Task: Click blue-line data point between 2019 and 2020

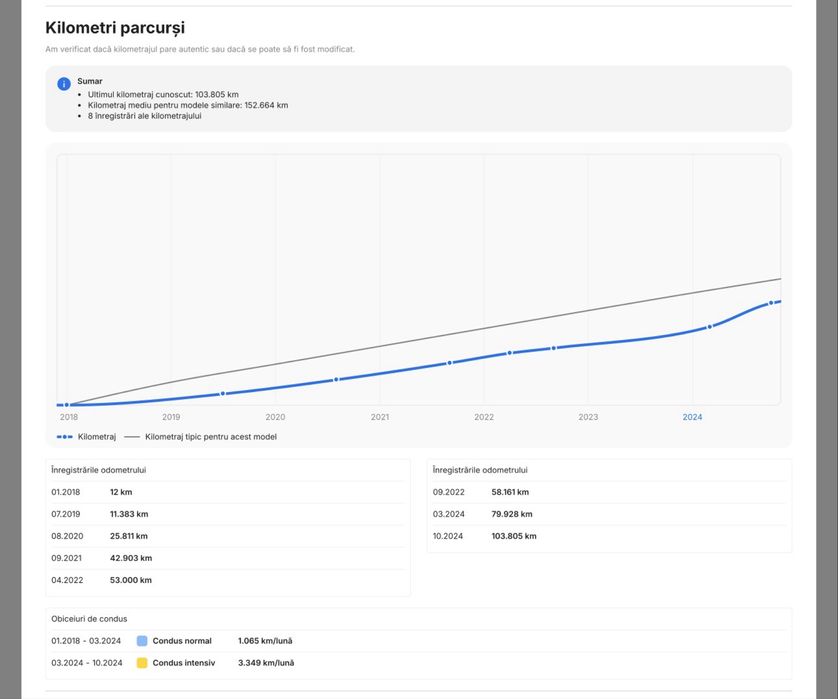Action: coord(223,394)
